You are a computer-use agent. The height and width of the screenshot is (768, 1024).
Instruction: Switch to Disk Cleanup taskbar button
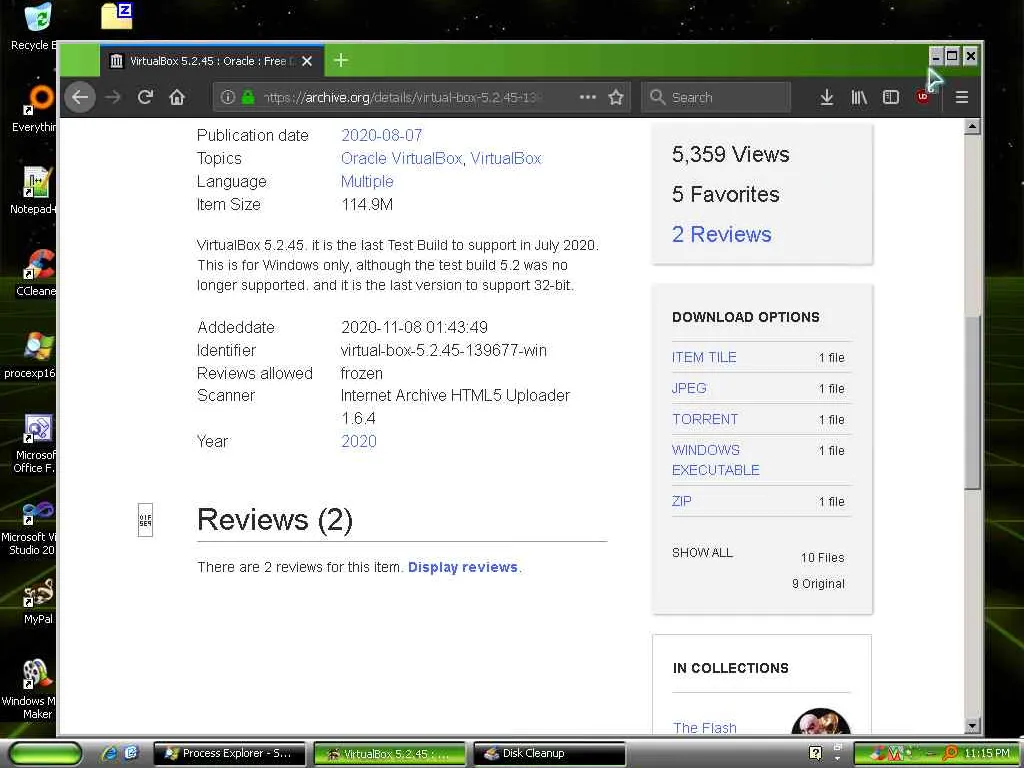point(550,754)
